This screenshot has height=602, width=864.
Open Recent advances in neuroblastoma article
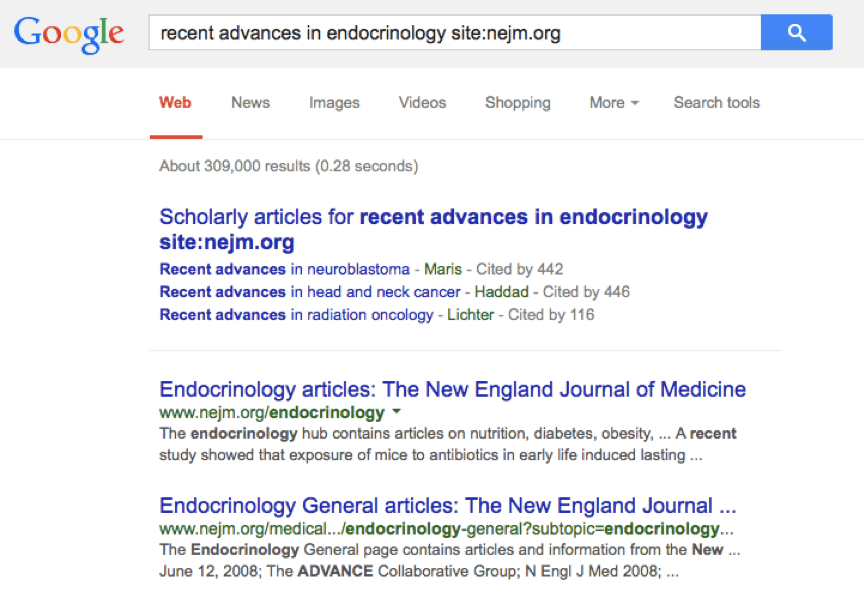[x=284, y=269]
